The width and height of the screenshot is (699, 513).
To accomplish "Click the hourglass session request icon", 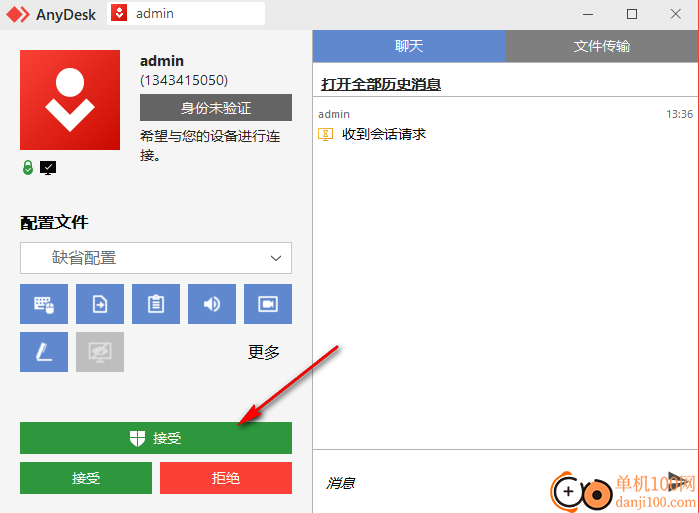I will pos(325,134).
